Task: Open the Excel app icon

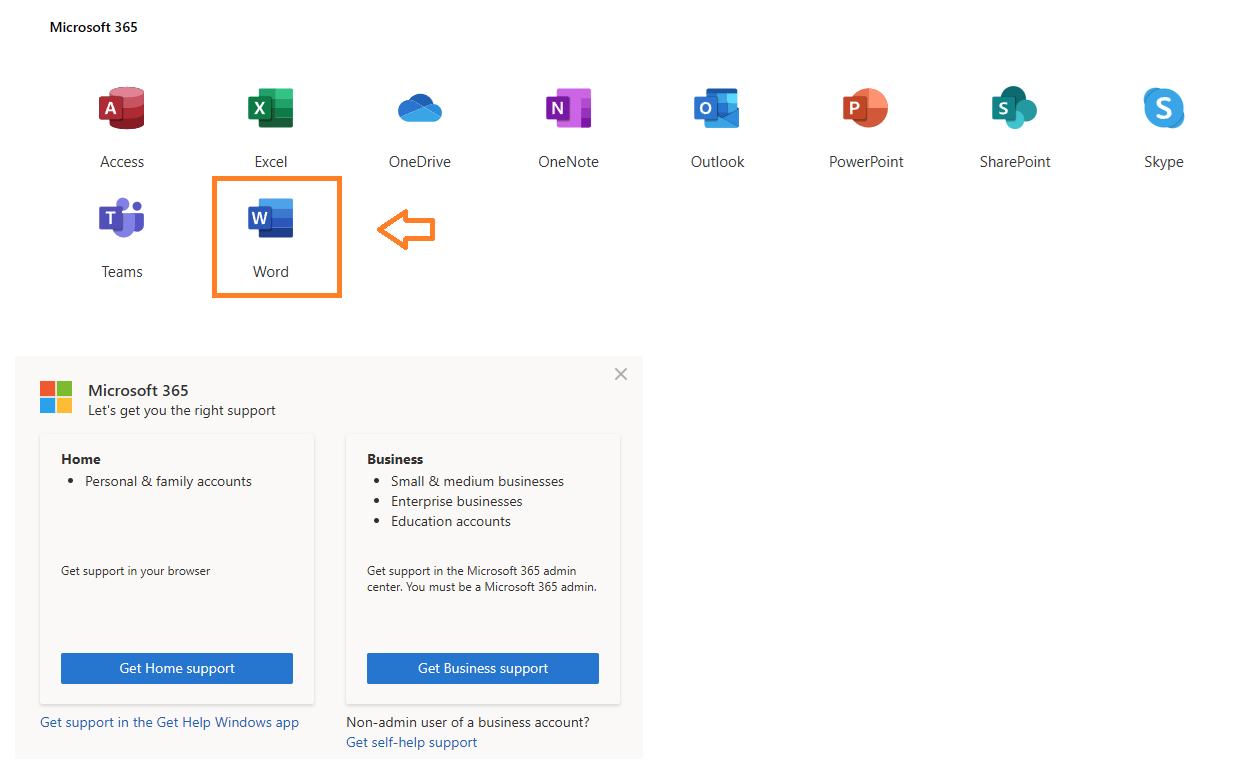Action: (x=270, y=108)
